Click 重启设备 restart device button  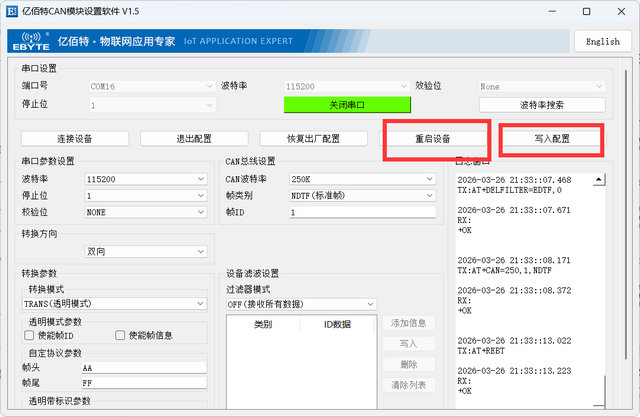point(433,139)
